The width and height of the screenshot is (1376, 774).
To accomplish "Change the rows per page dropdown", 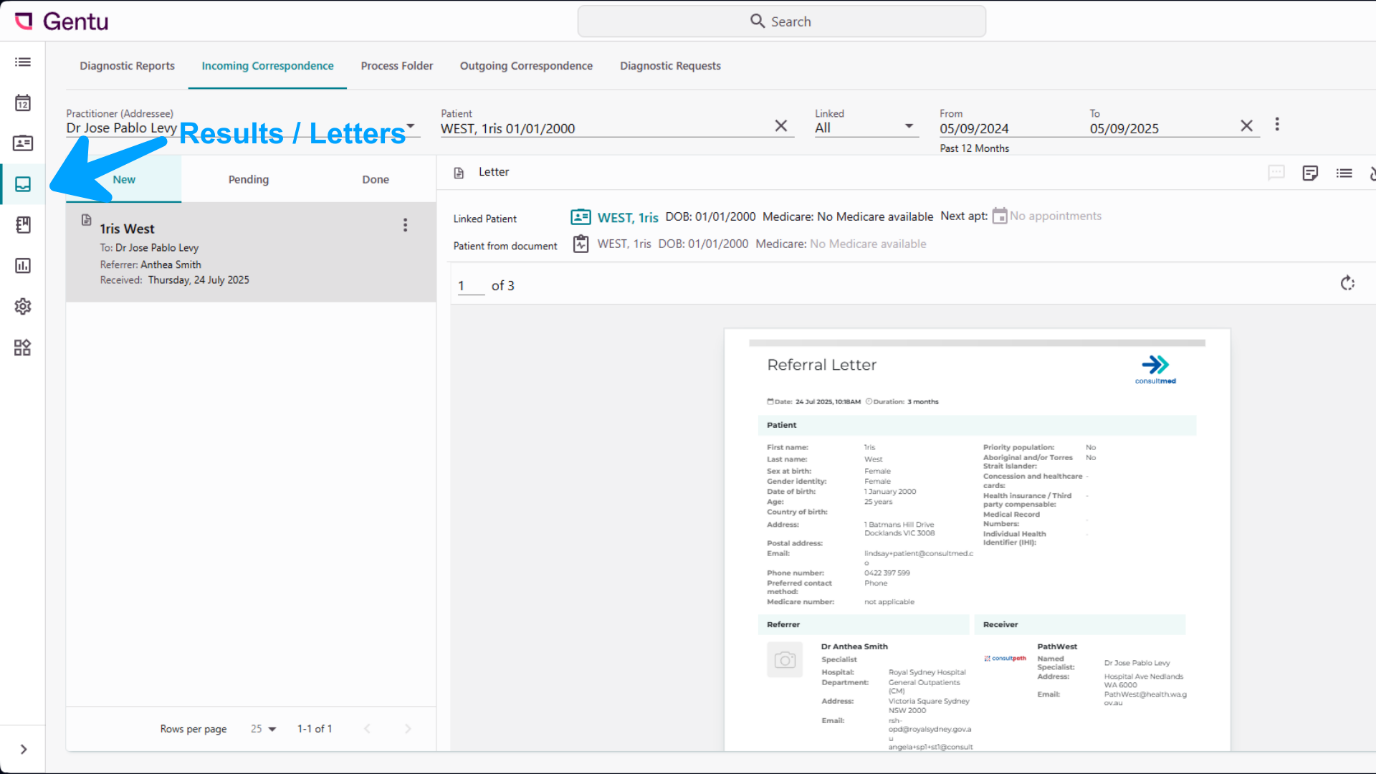I will point(264,729).
